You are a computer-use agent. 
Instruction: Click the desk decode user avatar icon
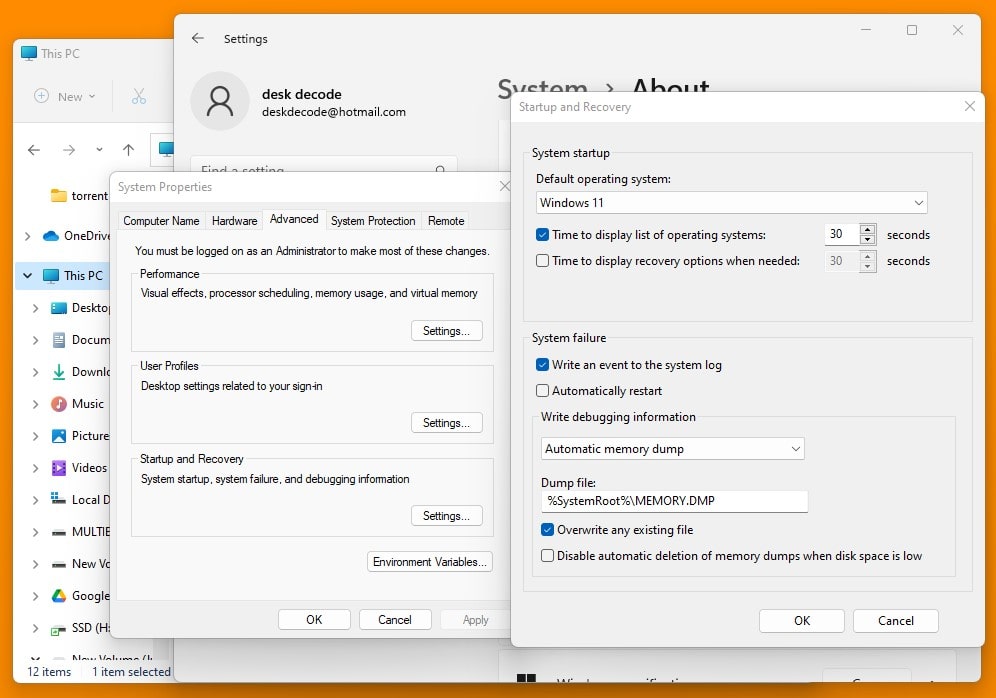tap(219, 101)
